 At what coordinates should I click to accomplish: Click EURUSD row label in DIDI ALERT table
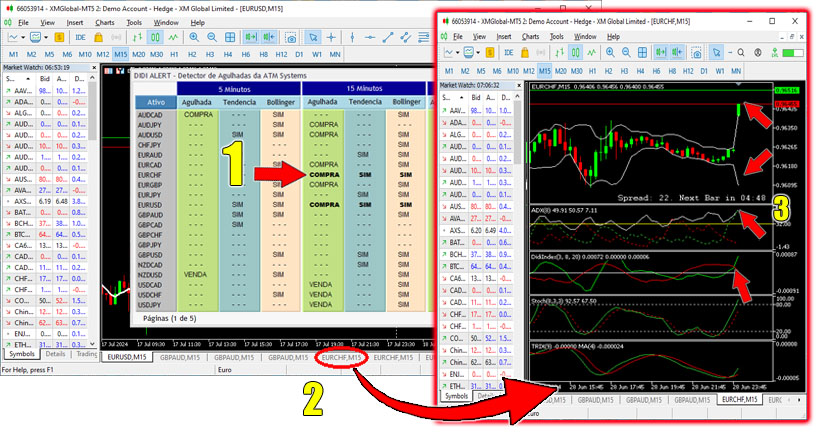click(x=150, y=205)
